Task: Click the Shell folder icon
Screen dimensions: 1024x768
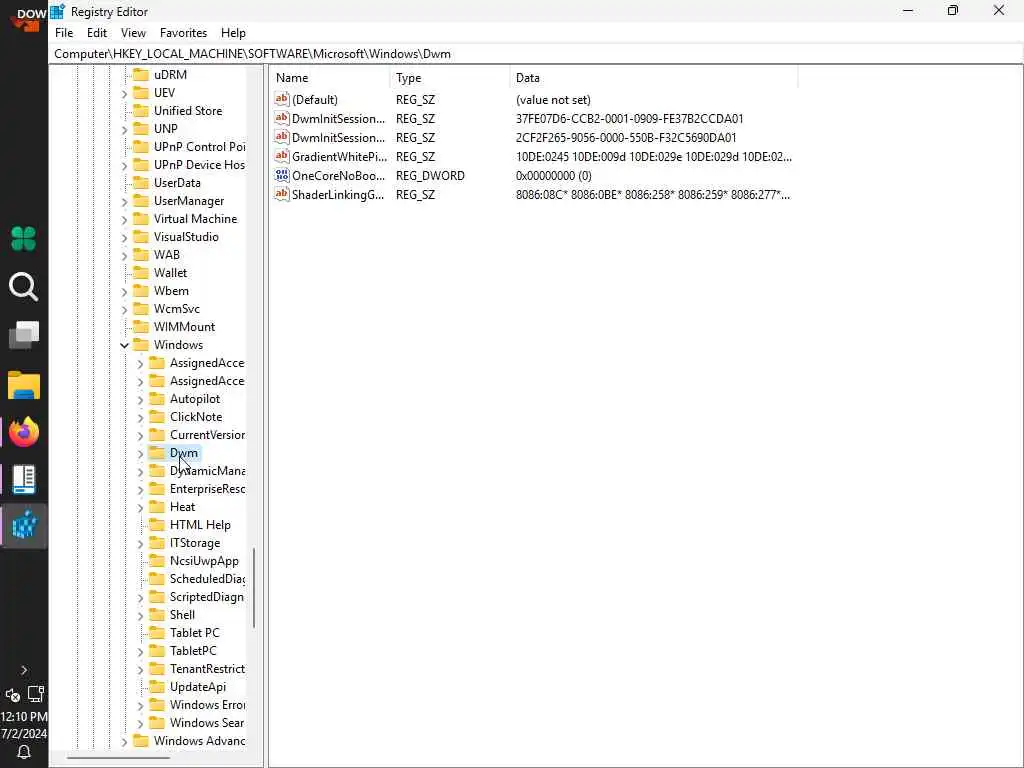Action: click(x=157, y=615)
